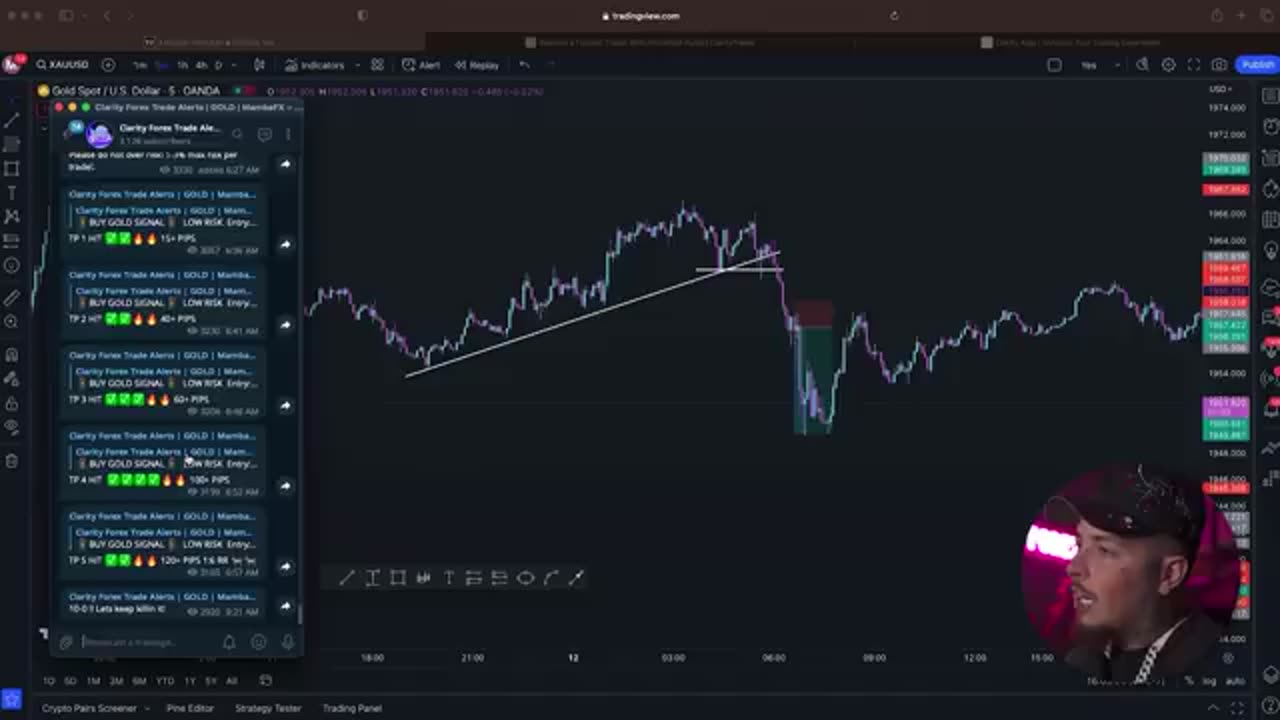Select the arc curve tool in floating drawing toolbar
Viewport: 1280px width, 720px height.
pyautogui.click(x=551, y=578)
